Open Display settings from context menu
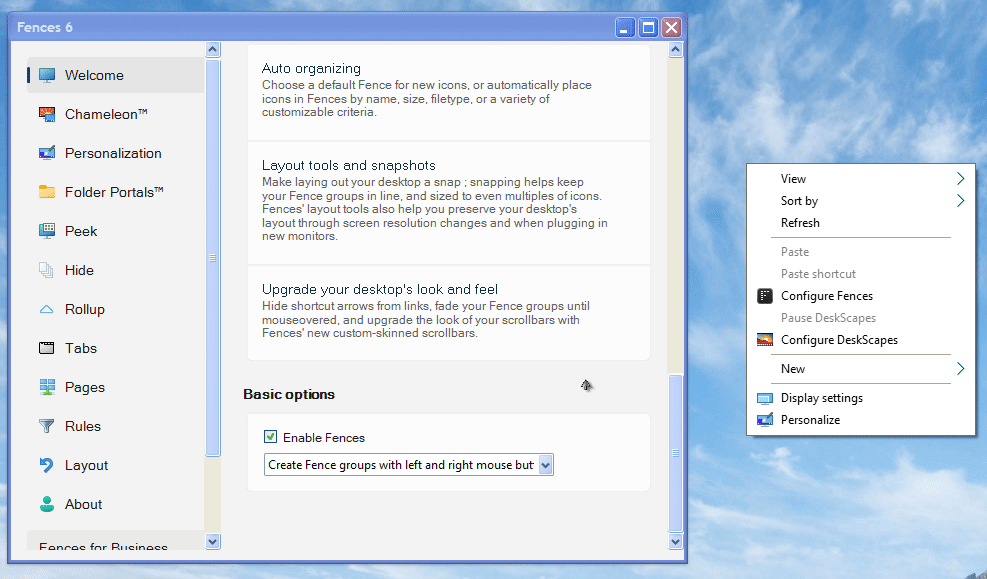Image resolution: width=987 pixels, height=579 pixels. [821, 398]
